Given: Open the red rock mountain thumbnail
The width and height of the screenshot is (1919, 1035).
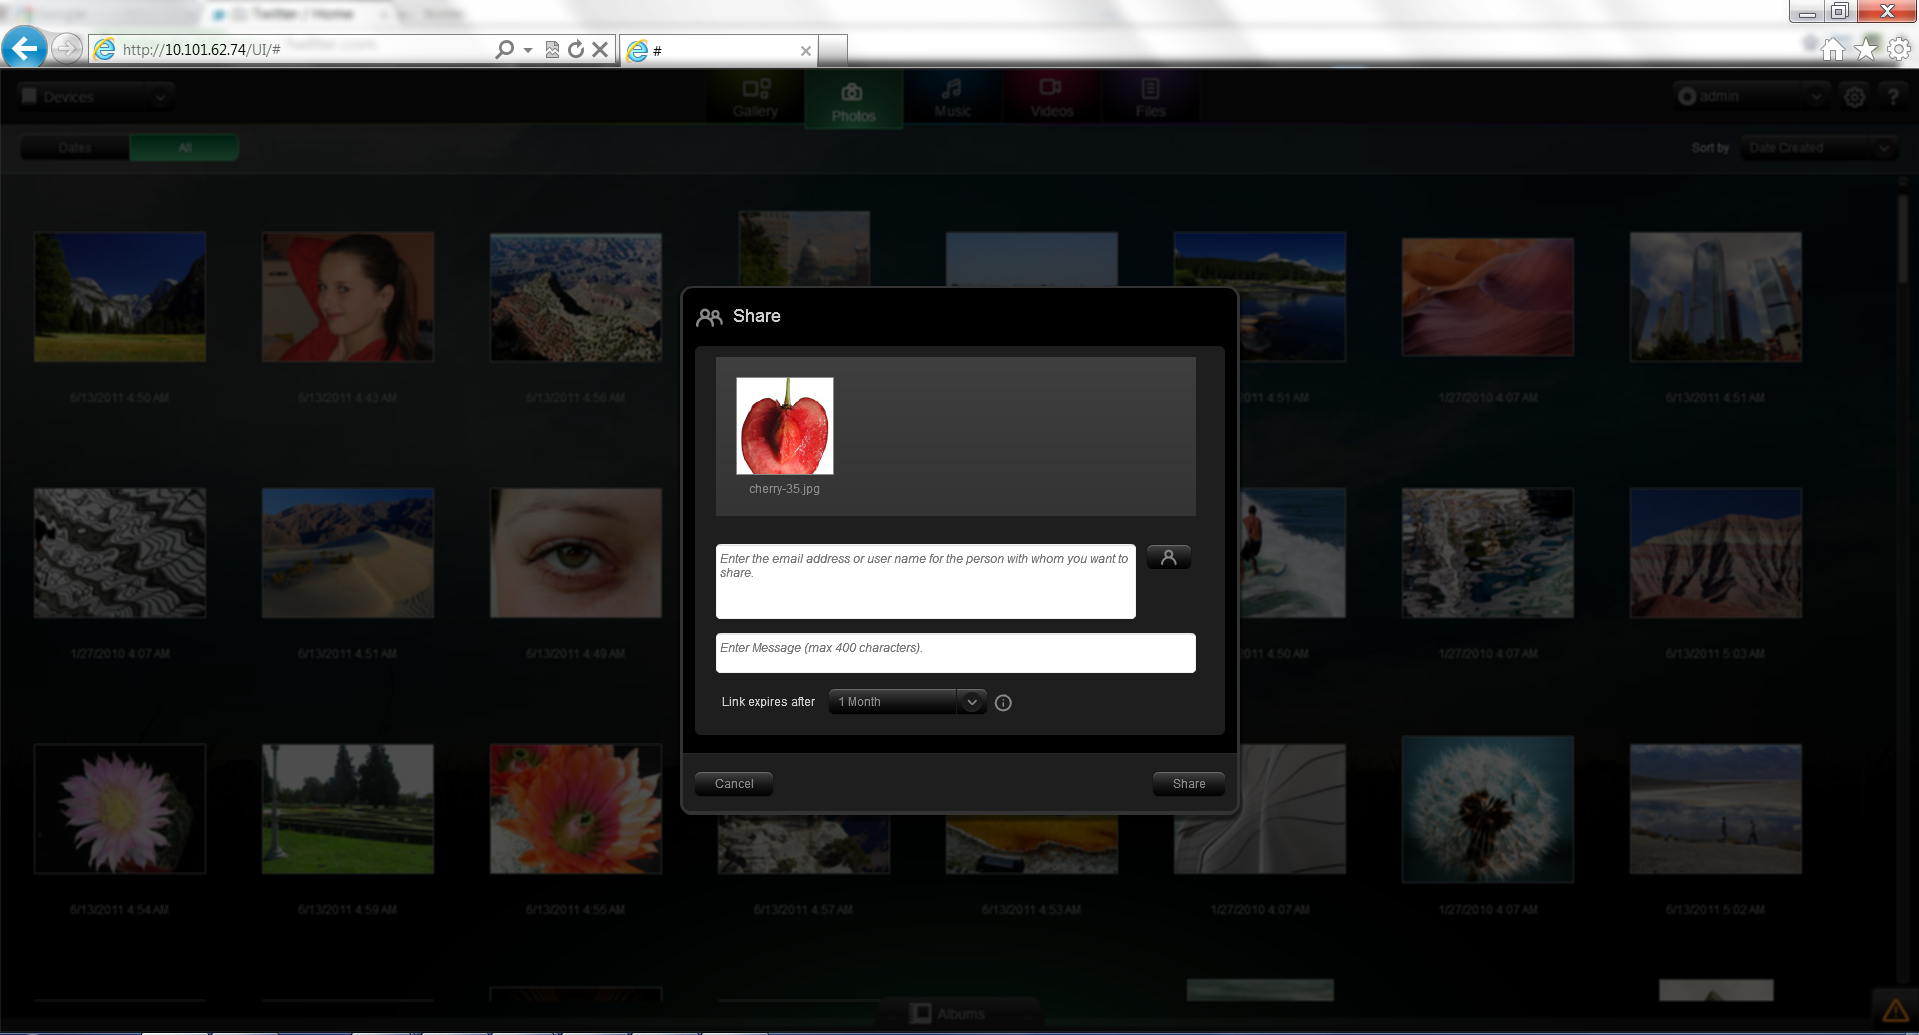Looking at the screenshot, I should click(1716, 553).
